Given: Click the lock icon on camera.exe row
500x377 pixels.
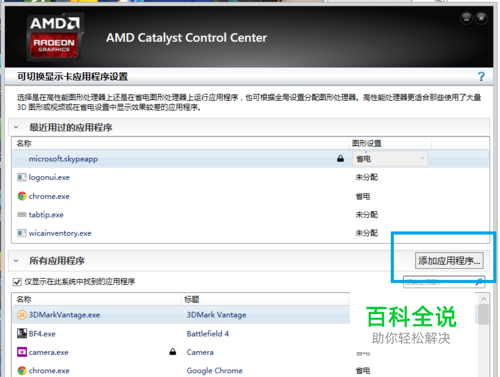Looking at the screenshot, I should pyautogui.click(x=173, y=352).
